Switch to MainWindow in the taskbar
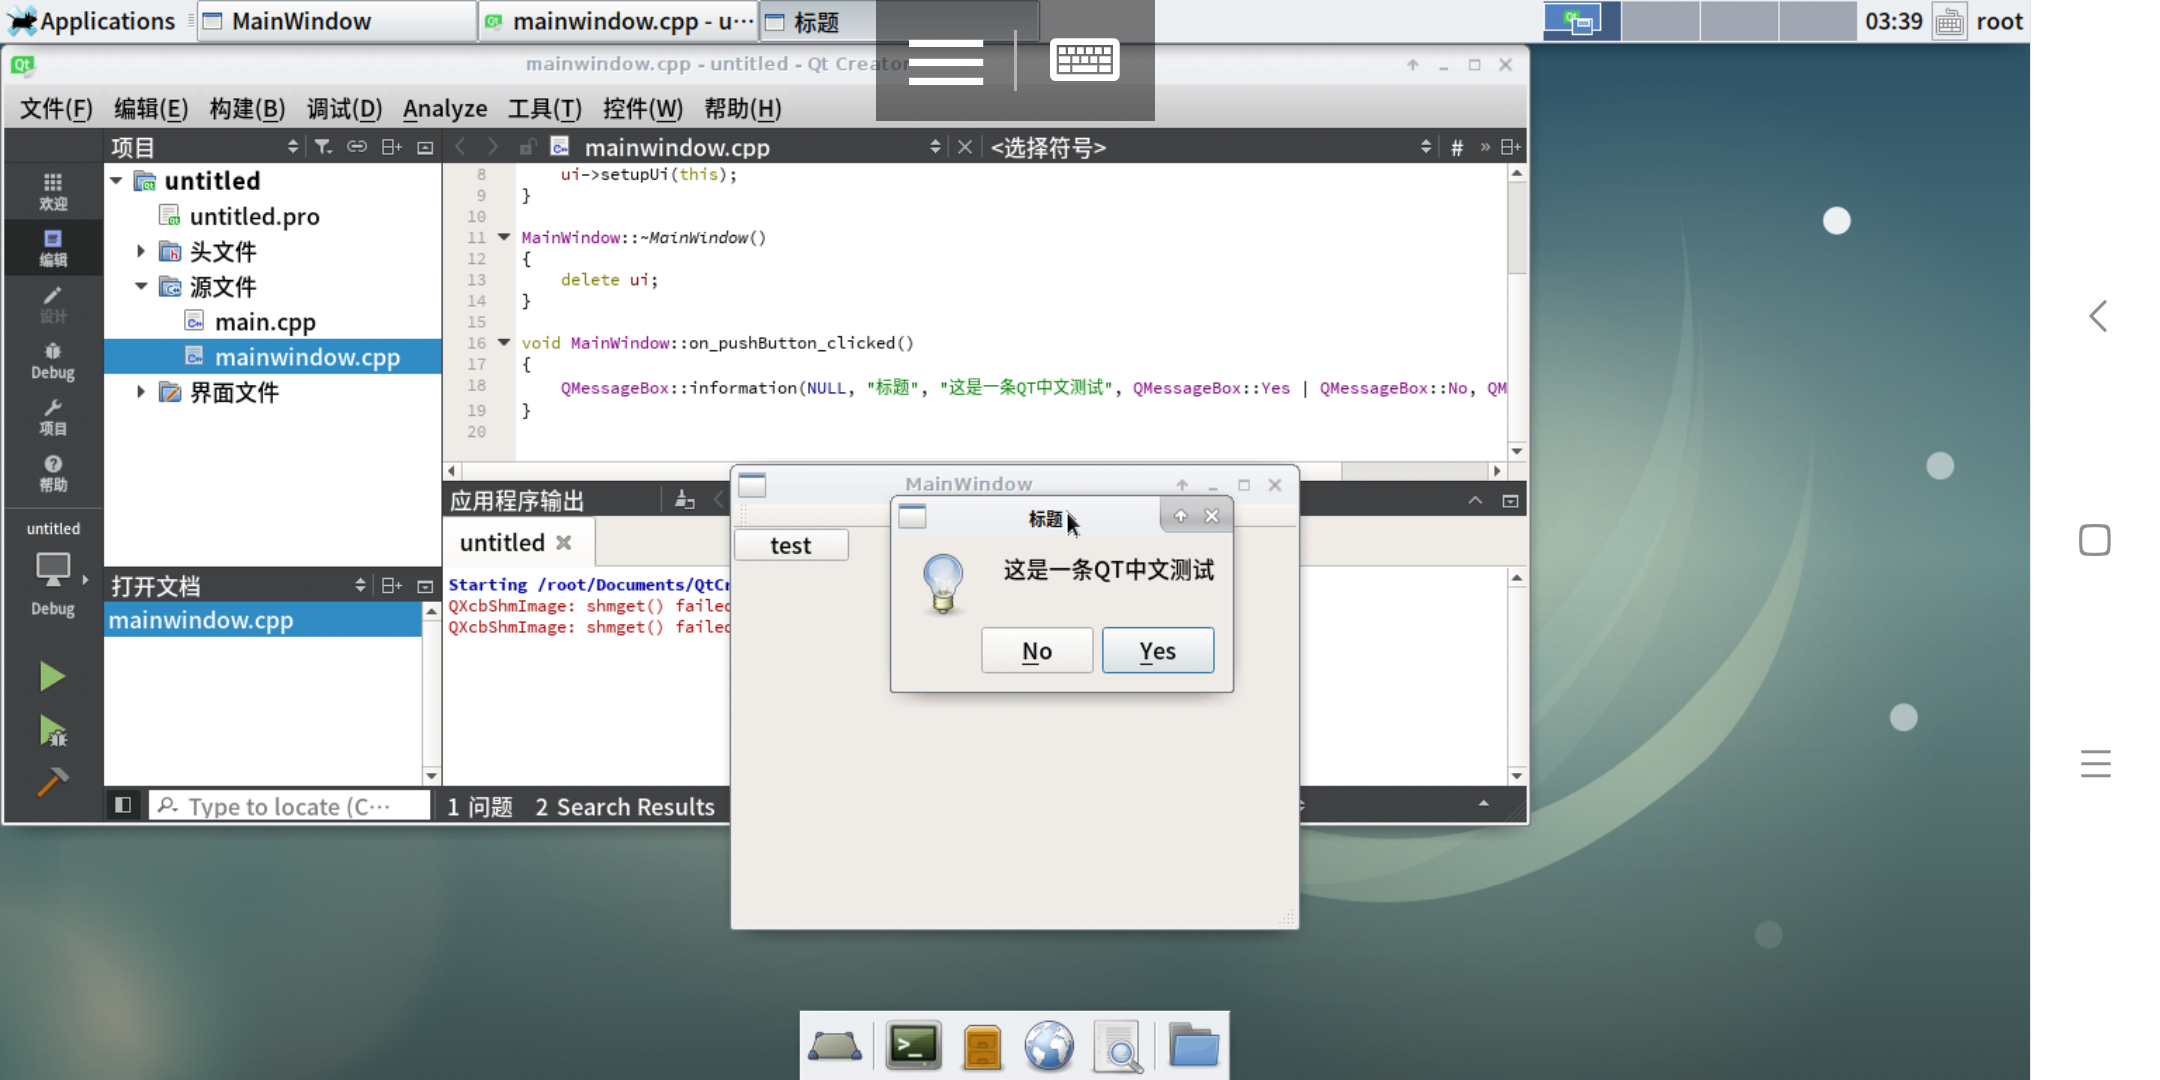Image resolution: width=2160 pixels, height=1080 pixels. (337, 21)
